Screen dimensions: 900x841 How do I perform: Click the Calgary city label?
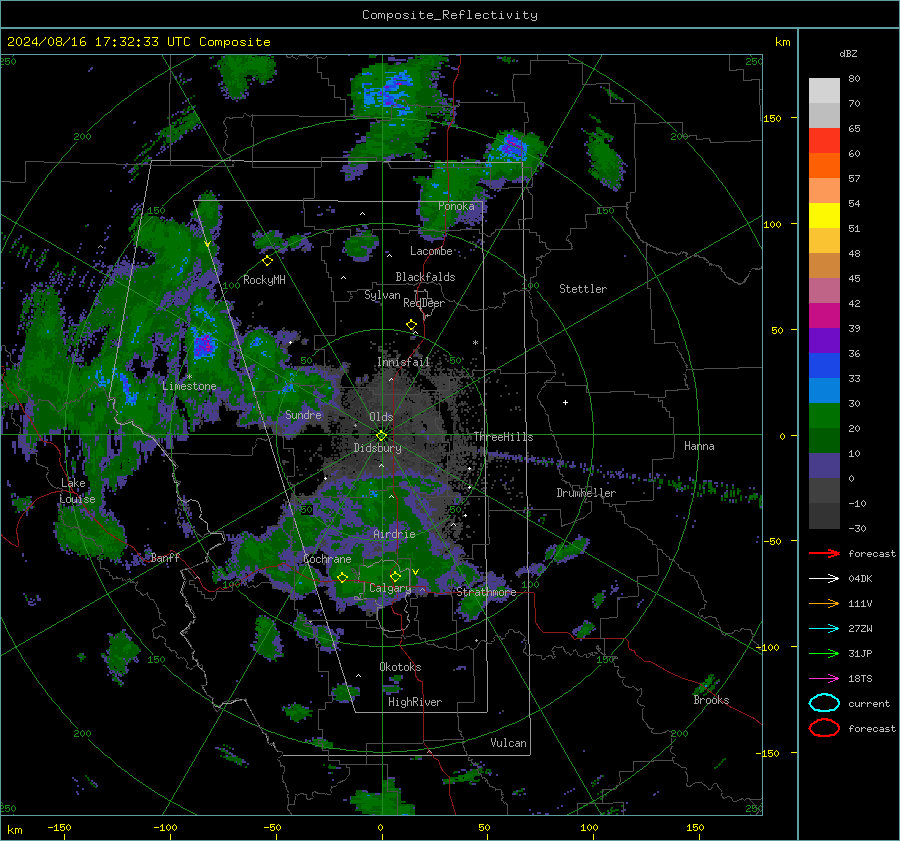click(x=390, y=588)
